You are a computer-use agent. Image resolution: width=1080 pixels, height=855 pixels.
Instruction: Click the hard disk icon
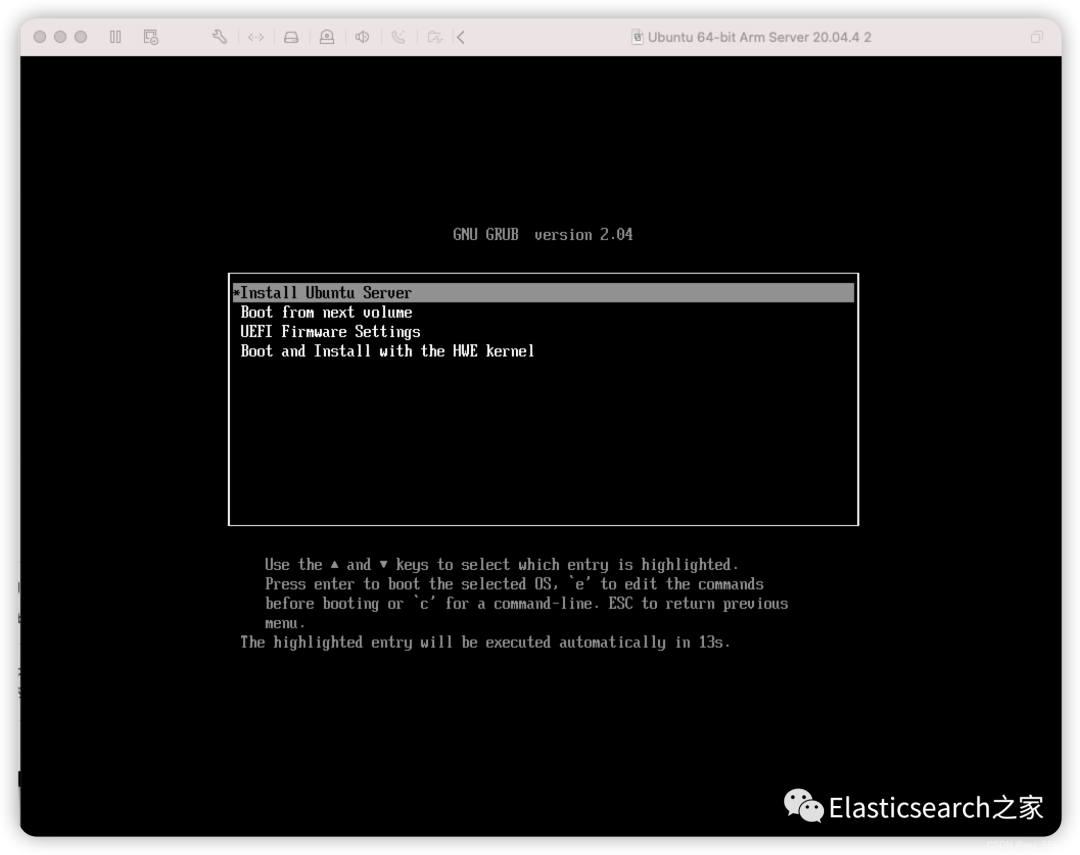point(291,37)
